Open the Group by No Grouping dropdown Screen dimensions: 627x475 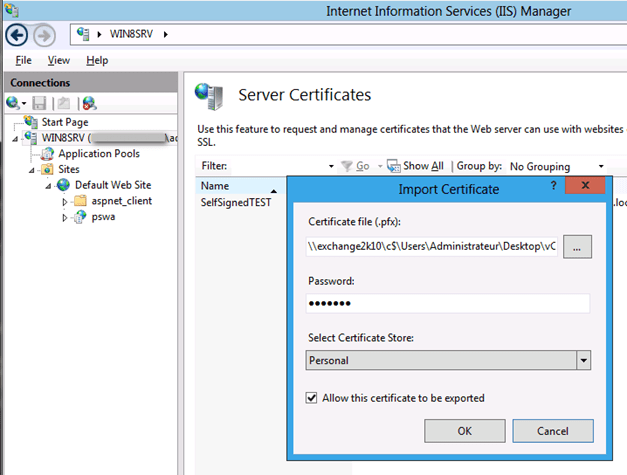pos(601,166)
